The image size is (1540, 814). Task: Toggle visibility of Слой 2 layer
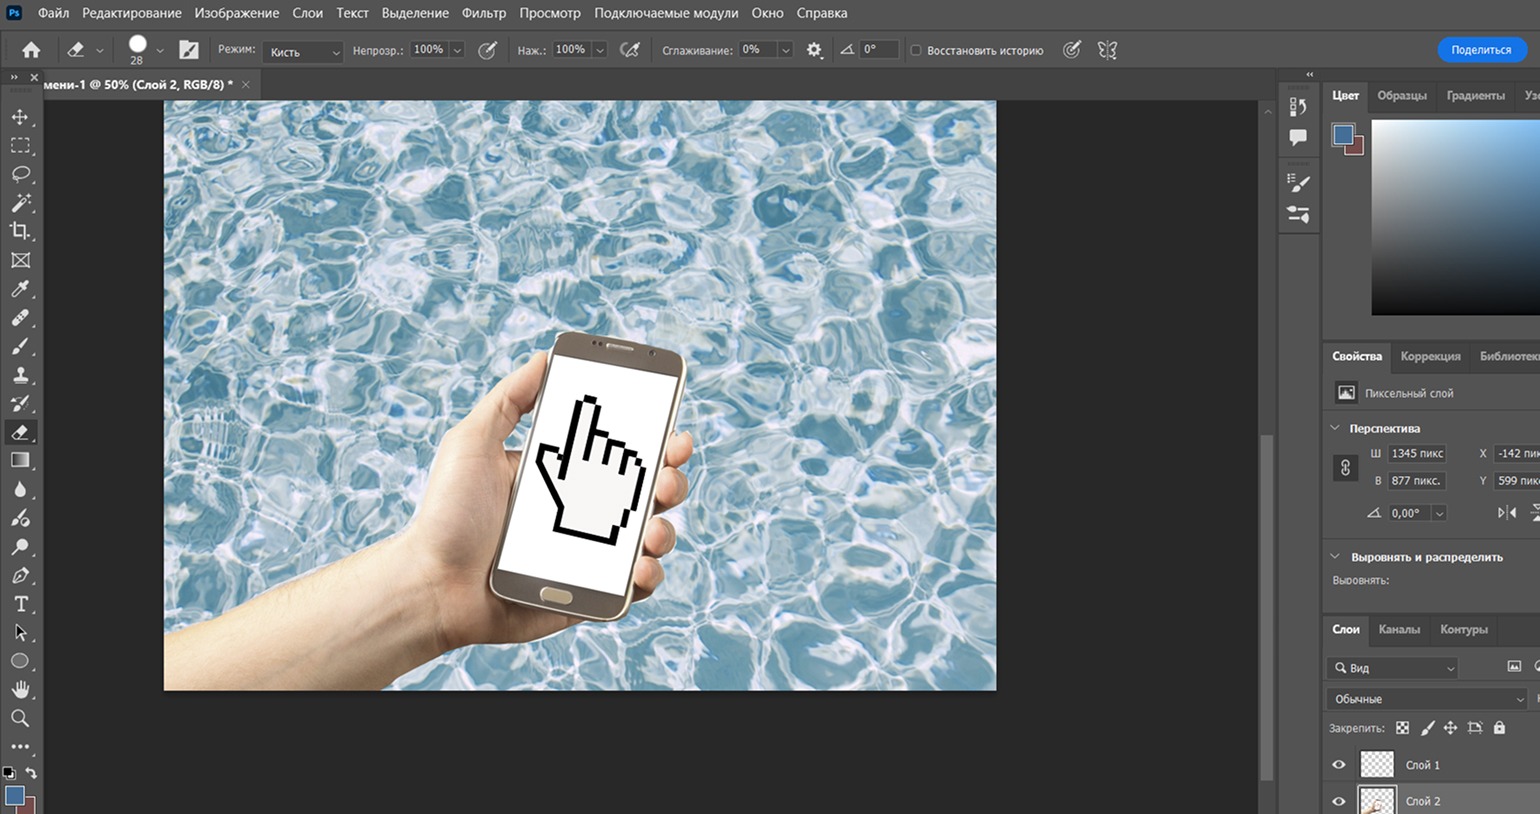(1339, 801)
